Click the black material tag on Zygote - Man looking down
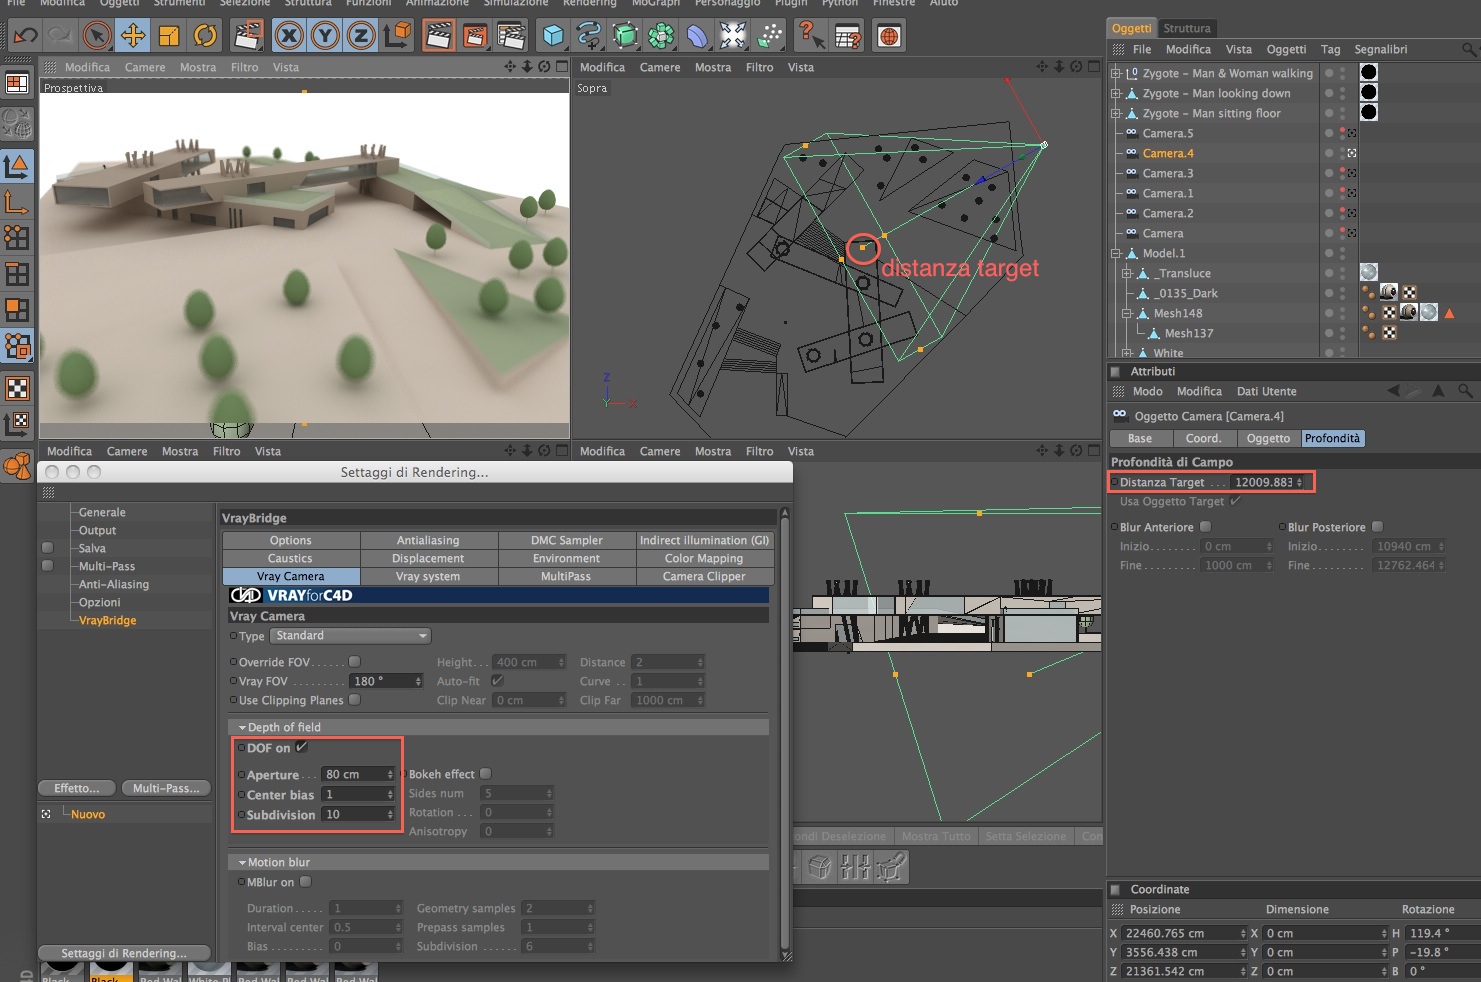 click(x=1369, y=92)
